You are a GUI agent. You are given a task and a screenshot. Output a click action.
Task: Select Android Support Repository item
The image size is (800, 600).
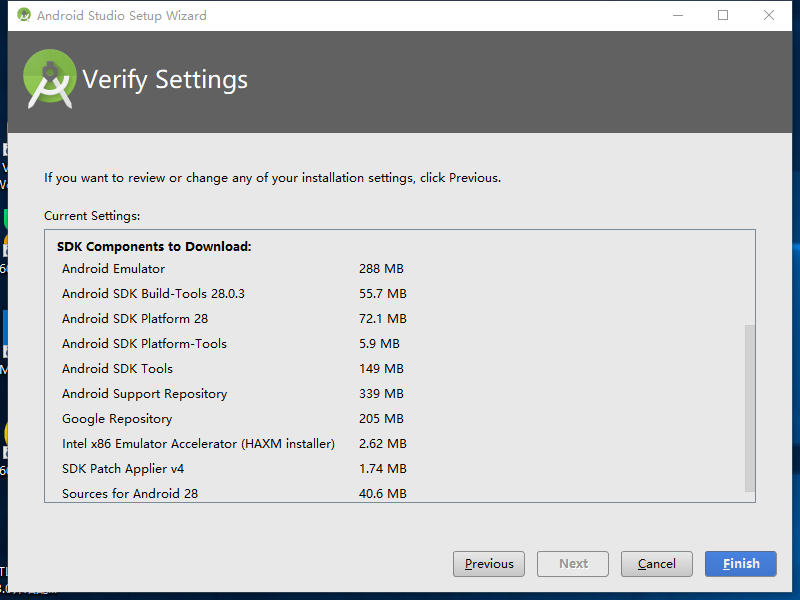point(144,394)
